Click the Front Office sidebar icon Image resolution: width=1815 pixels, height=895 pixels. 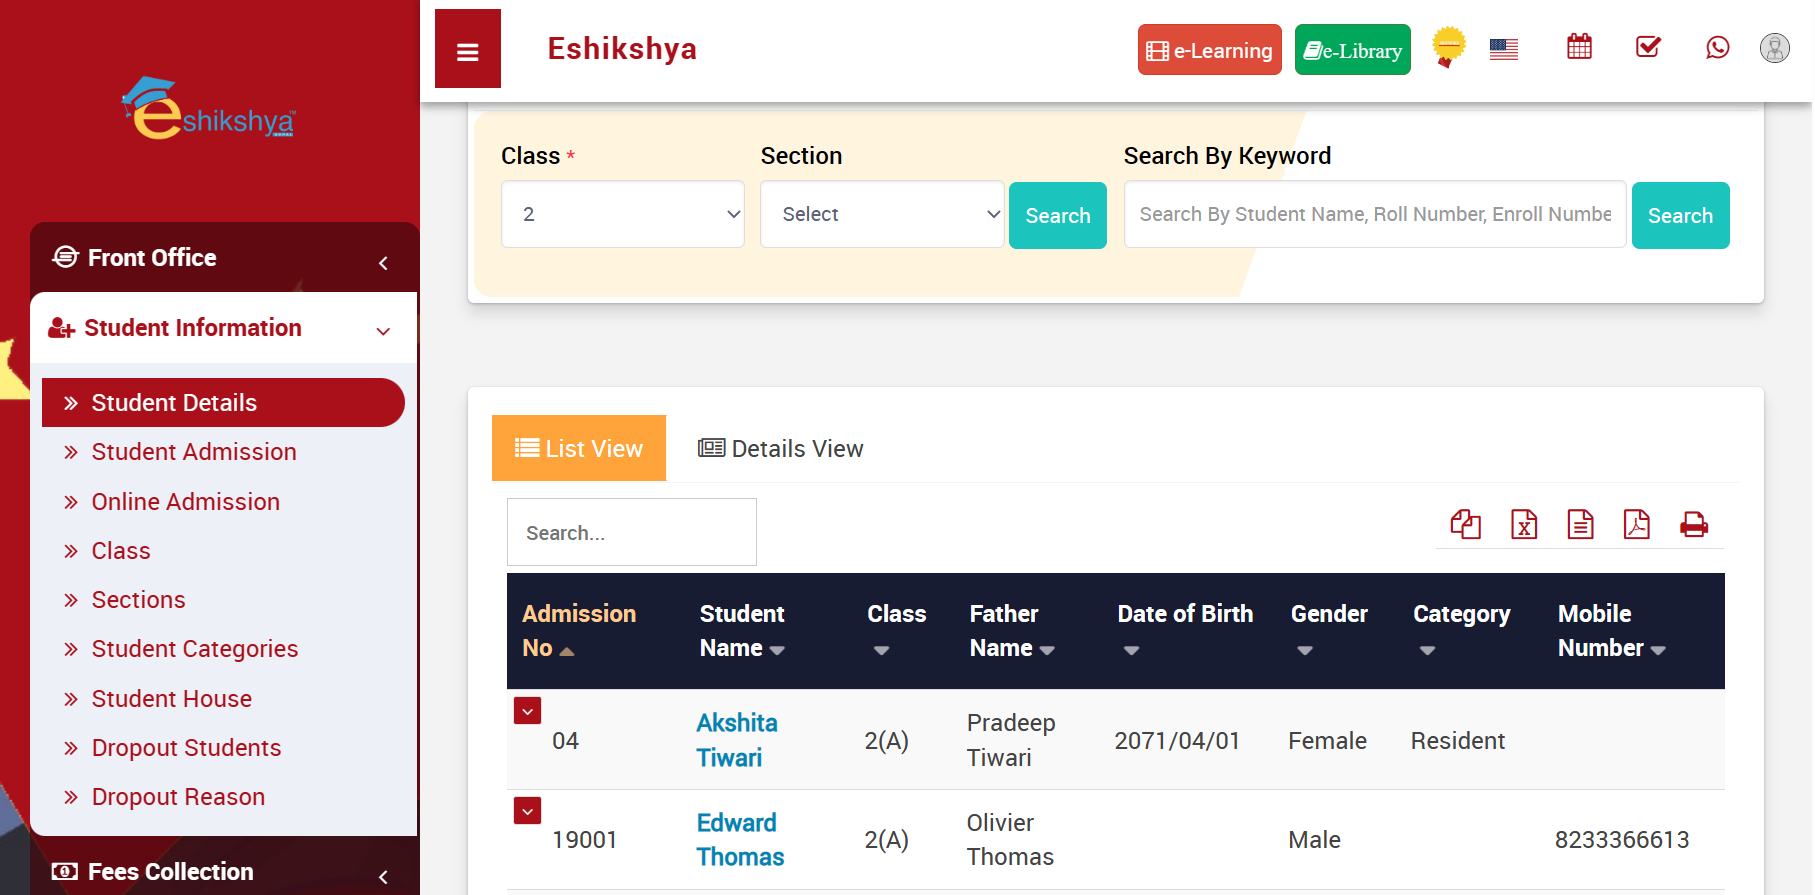(65, 257)
